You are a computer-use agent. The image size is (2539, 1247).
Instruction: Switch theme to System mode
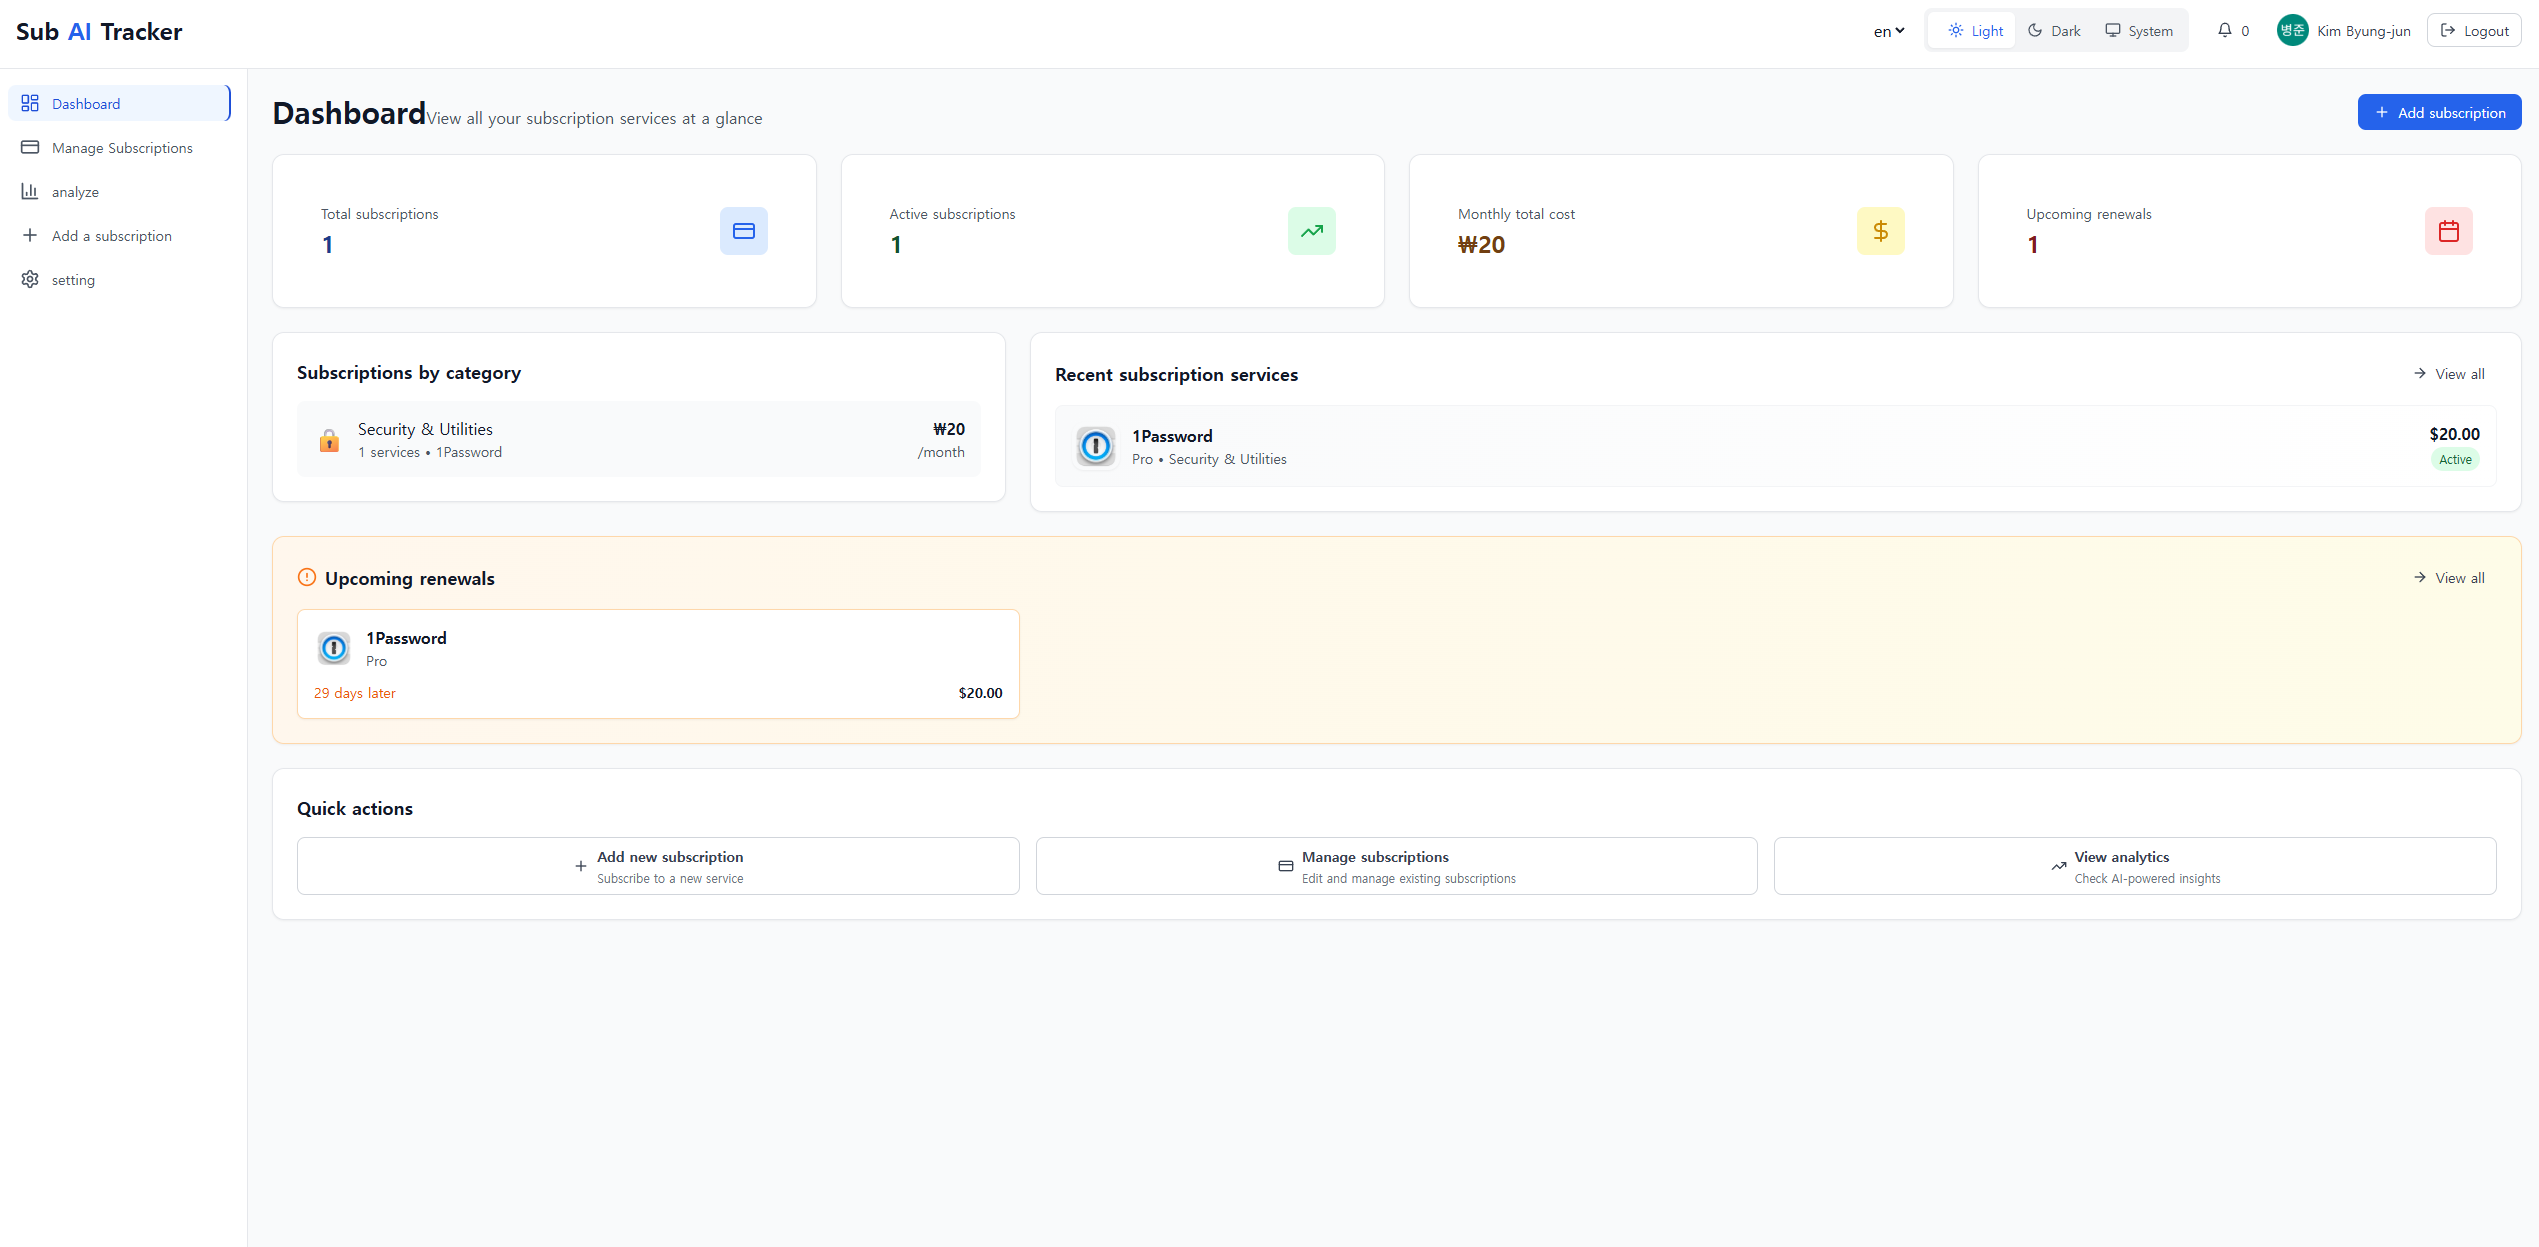point(2139,30)
